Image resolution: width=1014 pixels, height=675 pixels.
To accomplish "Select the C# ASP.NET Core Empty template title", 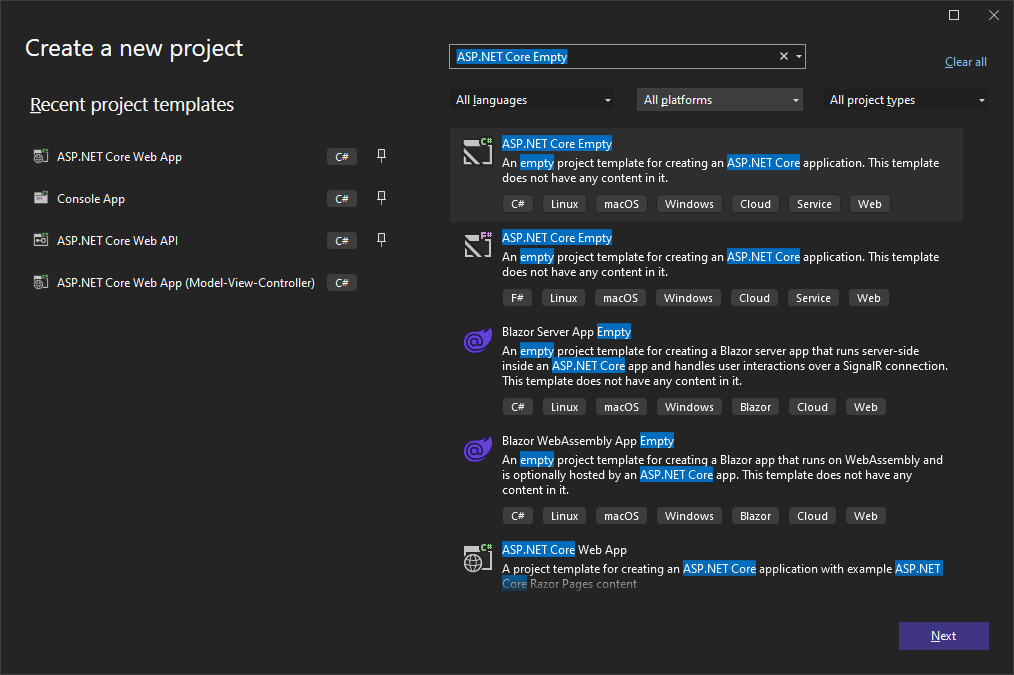I will click(557, 144).
